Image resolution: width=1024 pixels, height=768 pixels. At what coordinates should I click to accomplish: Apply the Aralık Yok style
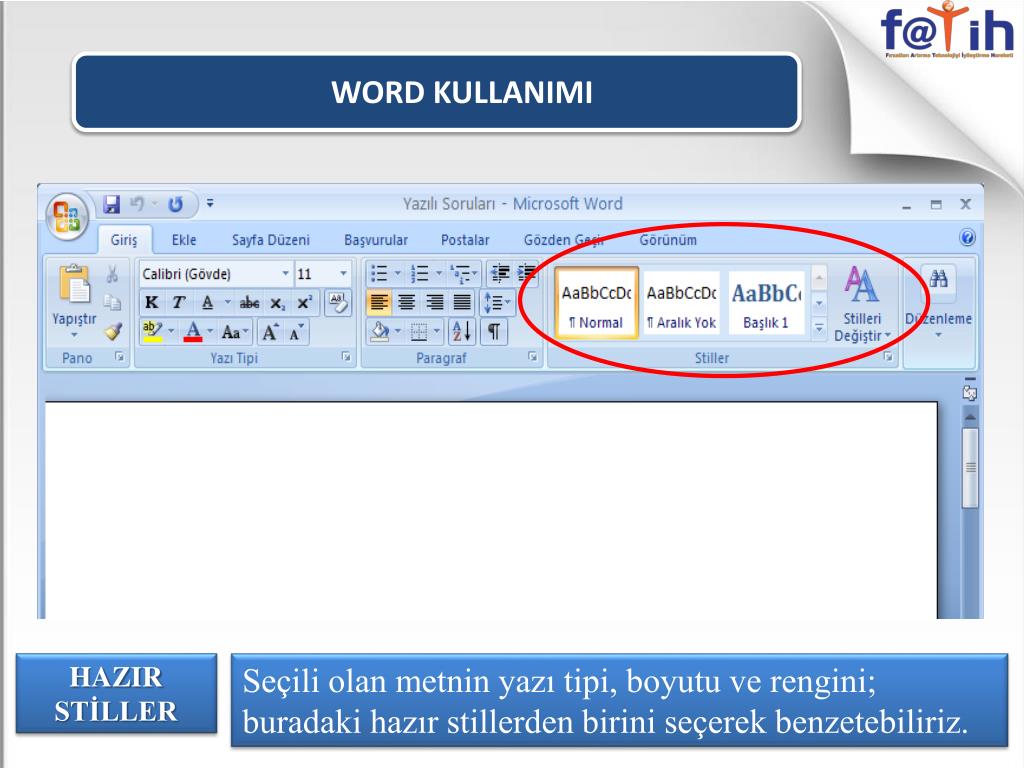(x=681, y=304)
